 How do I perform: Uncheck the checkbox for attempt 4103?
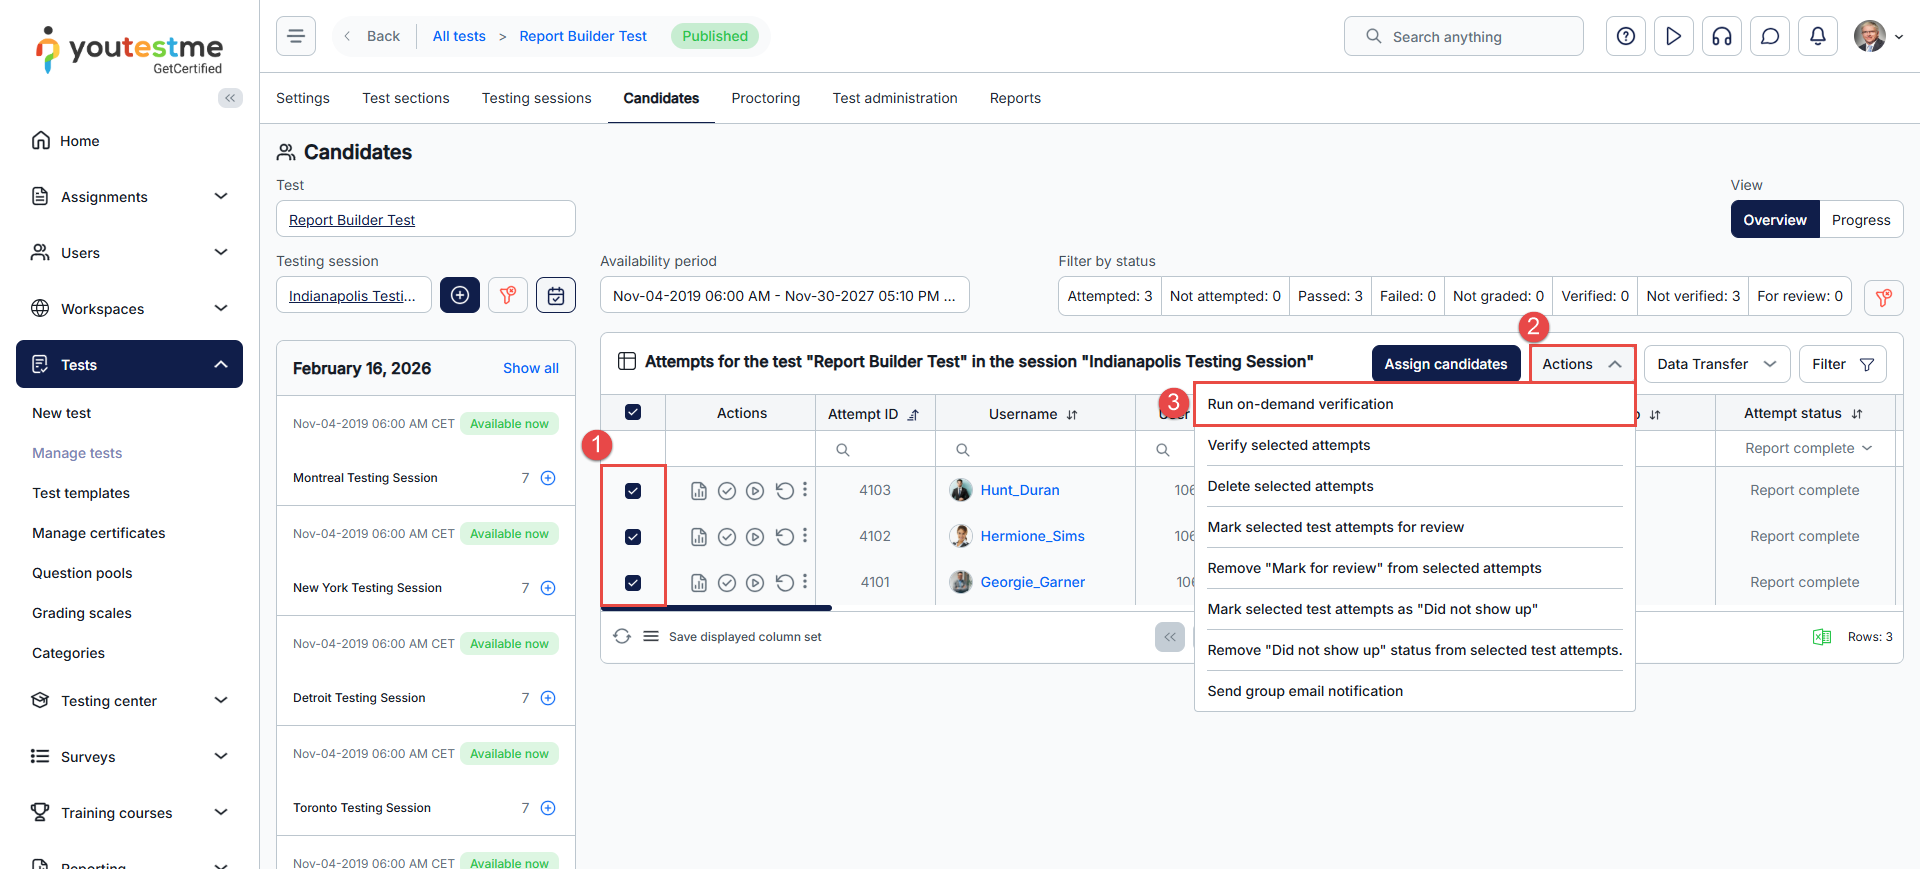(x=633, y=491)
